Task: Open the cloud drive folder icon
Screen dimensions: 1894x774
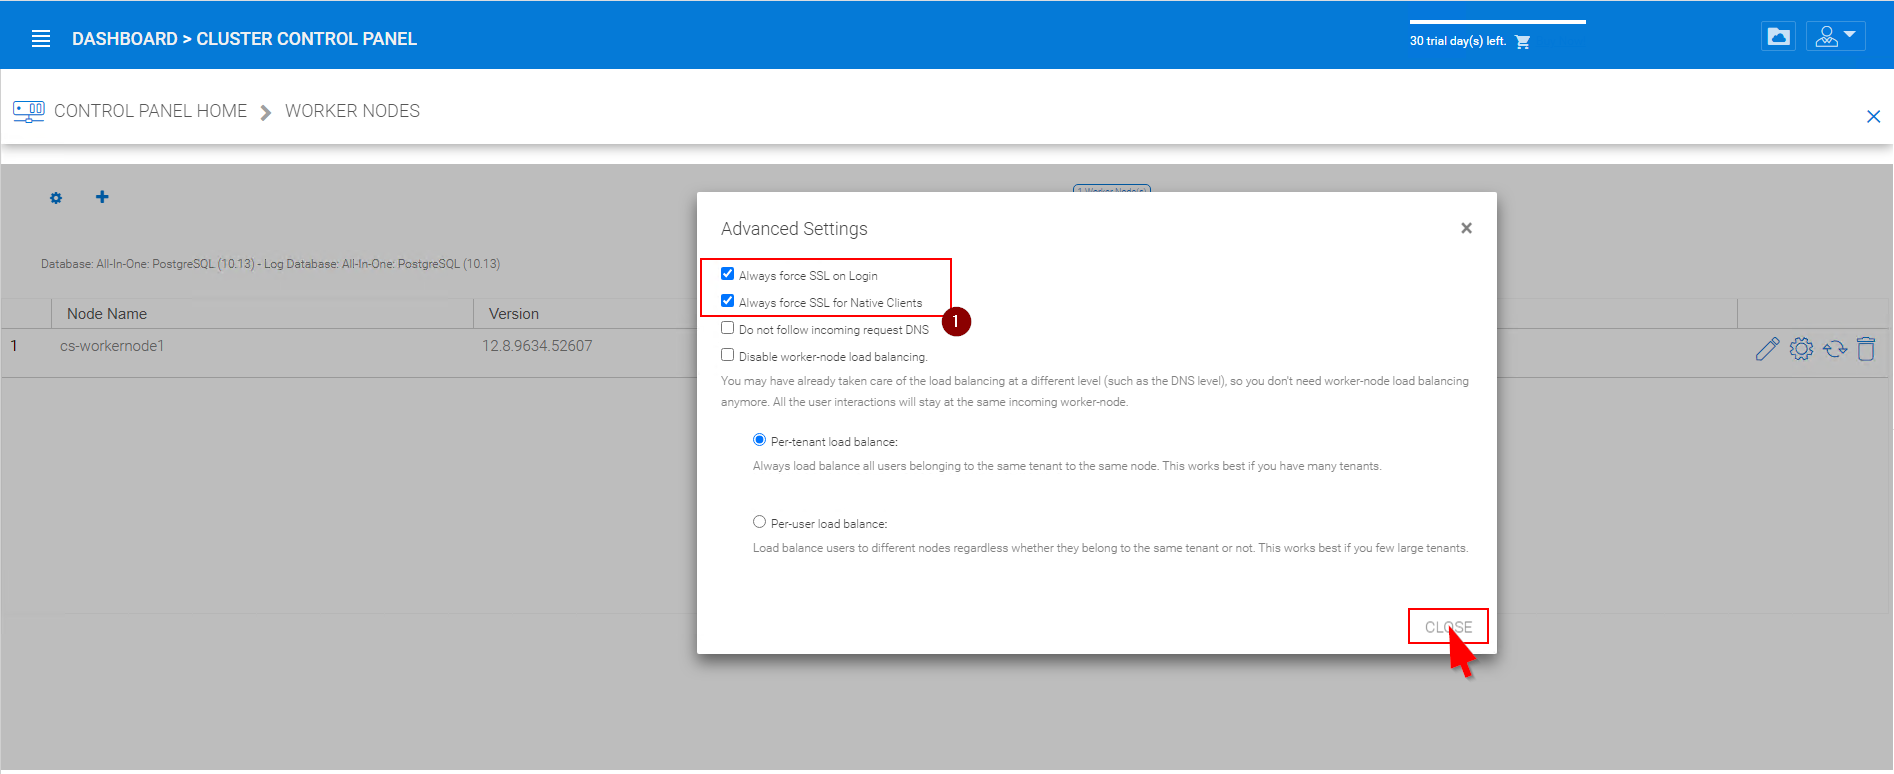Action: (x=1778, y=37)
